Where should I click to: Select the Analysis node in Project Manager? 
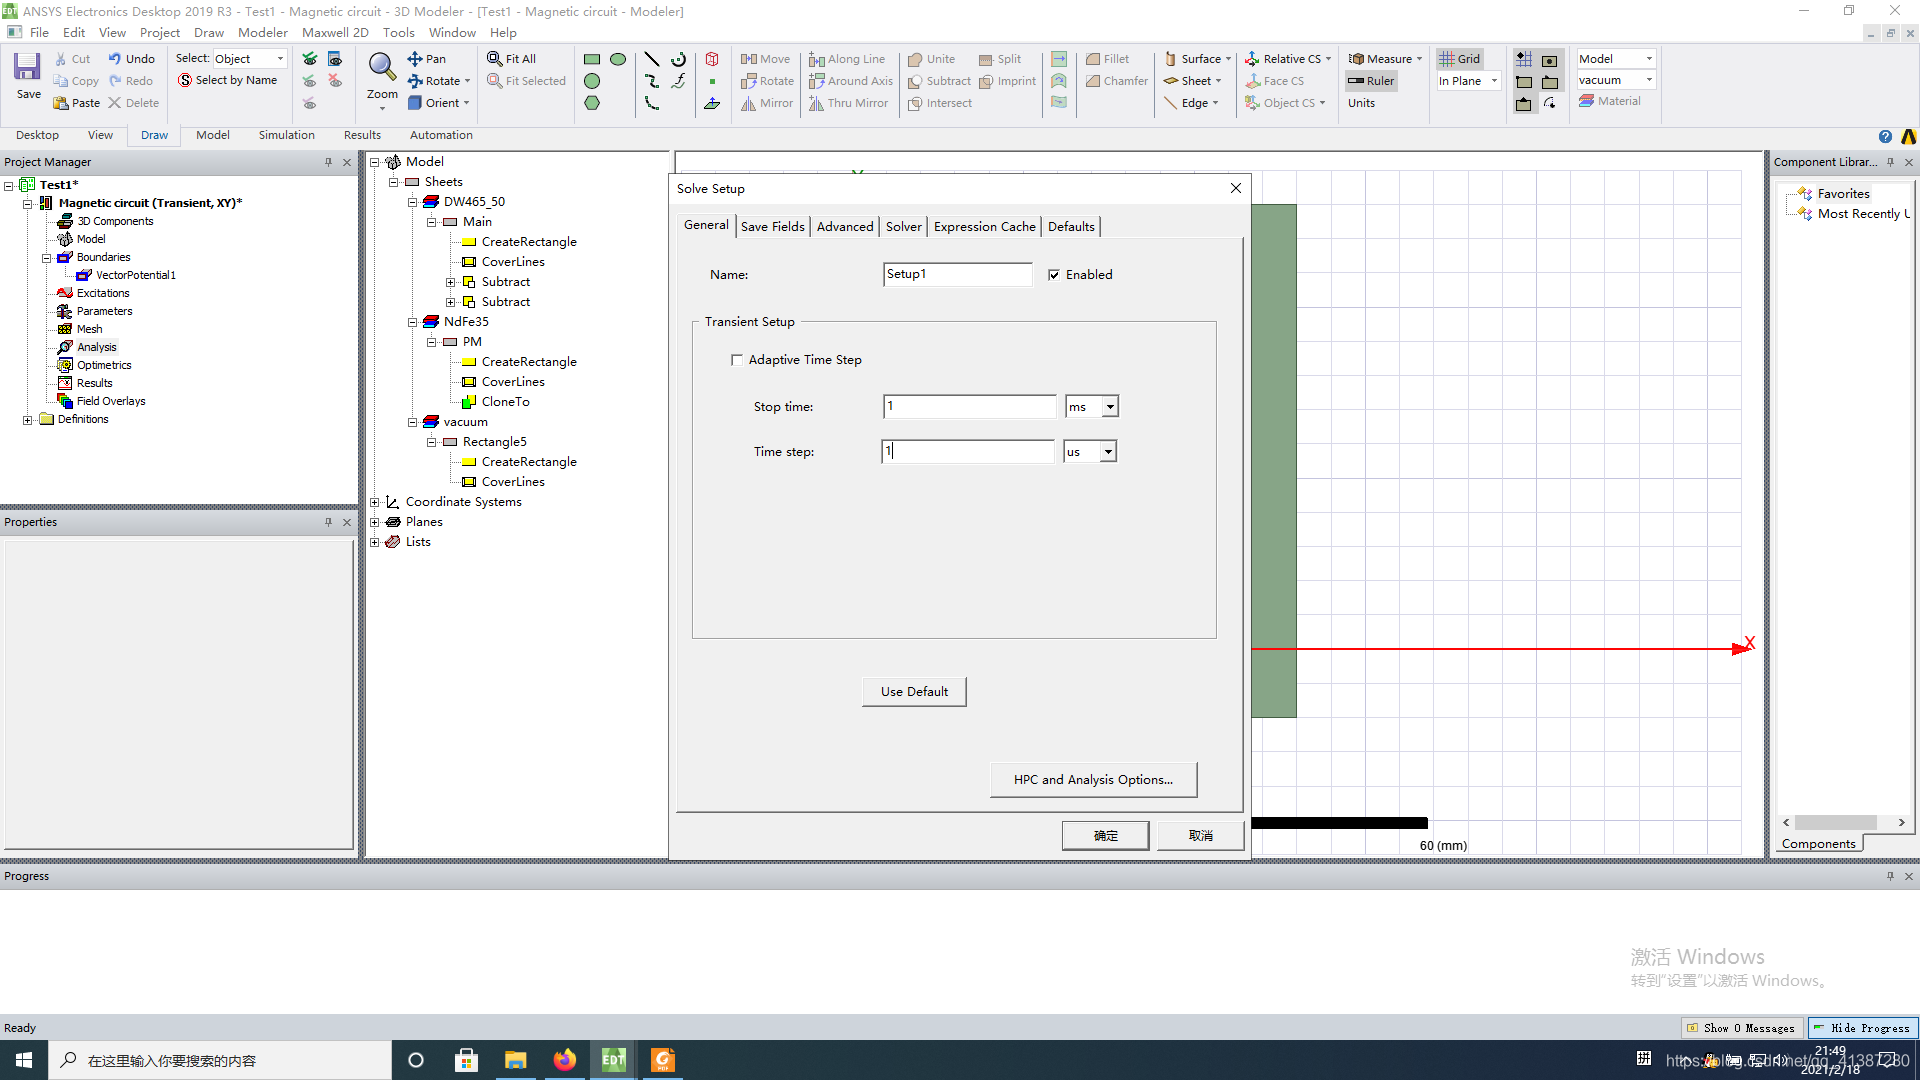pyautogui.click(x=97, y=347)
